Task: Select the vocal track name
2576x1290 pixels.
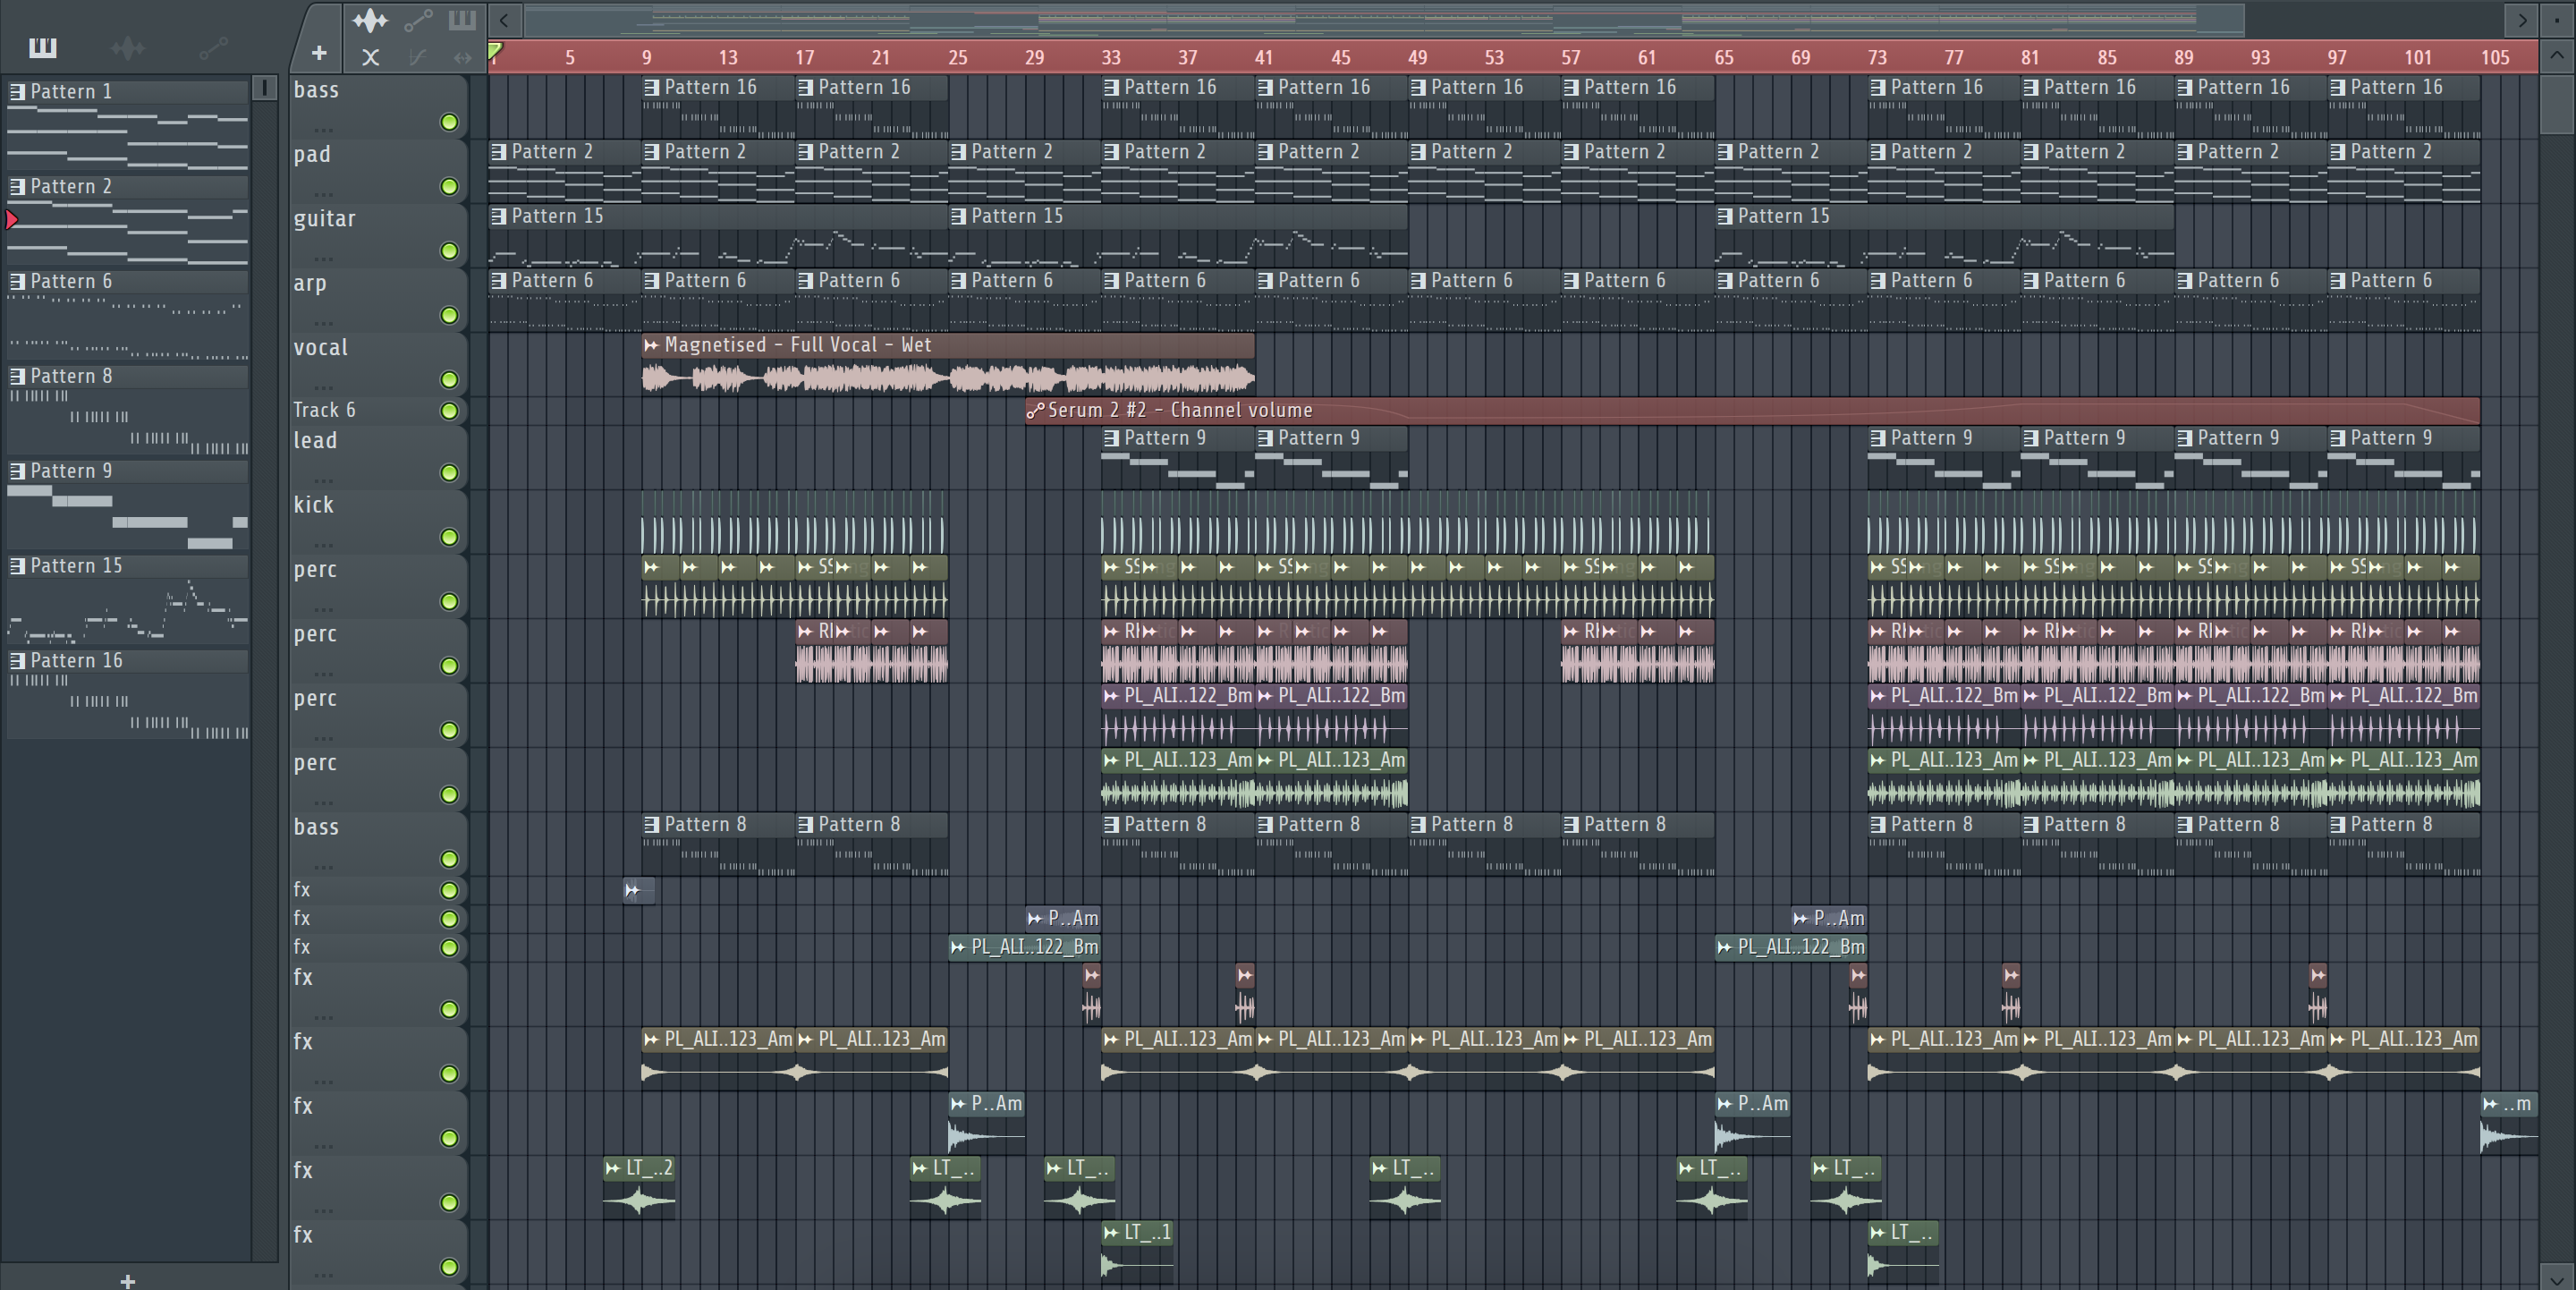Action: 321,347
